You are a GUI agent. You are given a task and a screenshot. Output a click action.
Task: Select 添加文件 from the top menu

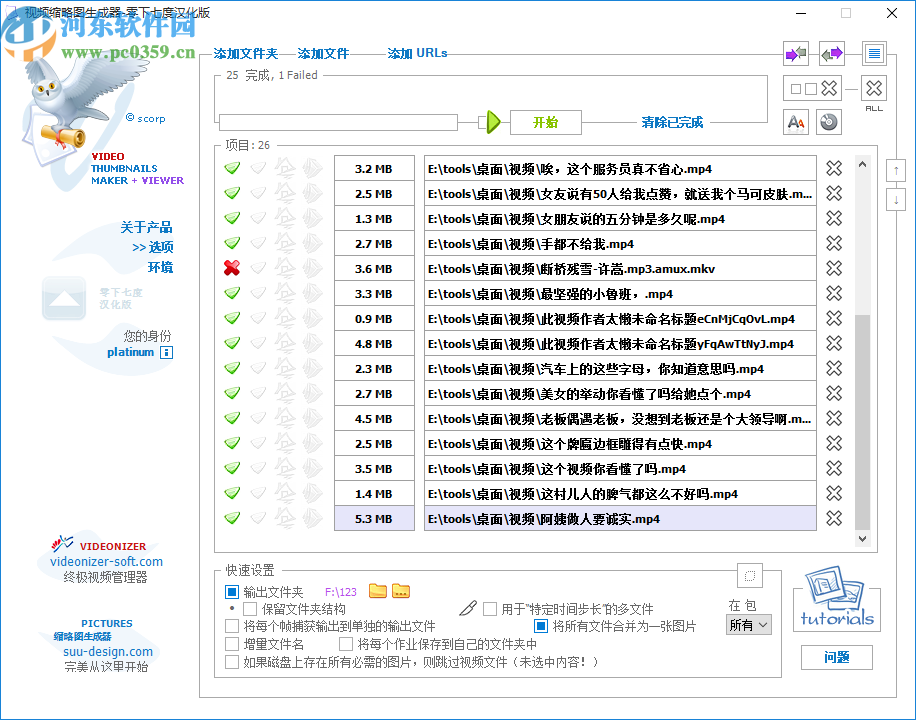(x=322, y=53)
